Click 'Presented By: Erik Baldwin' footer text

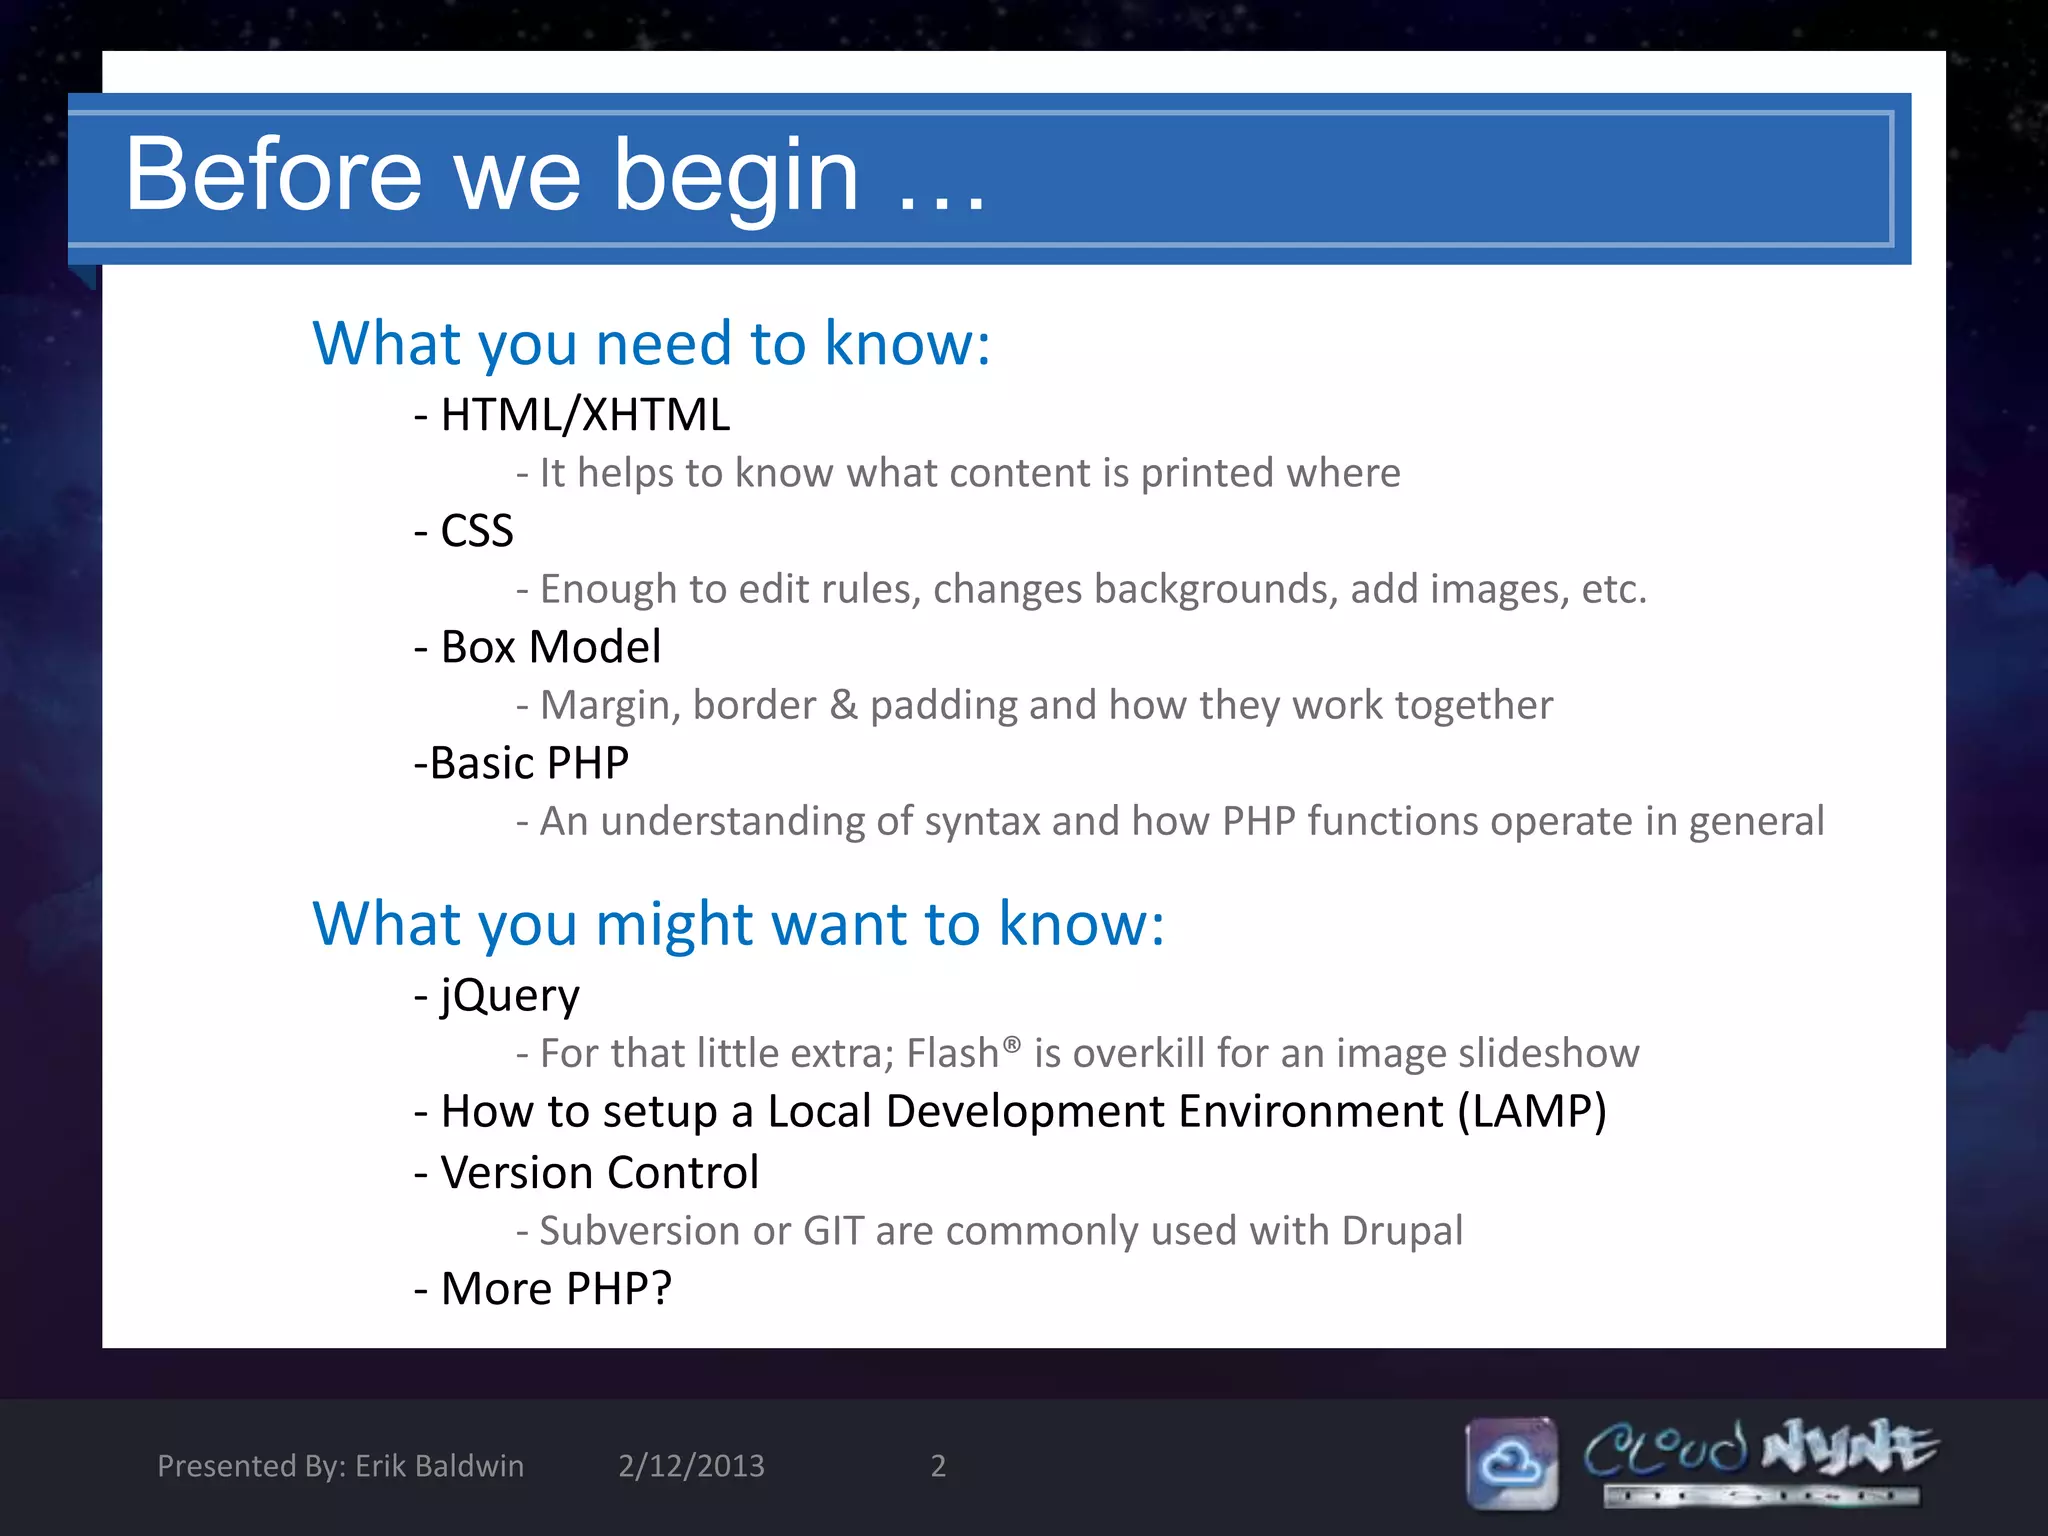(x=340, y=1466)
